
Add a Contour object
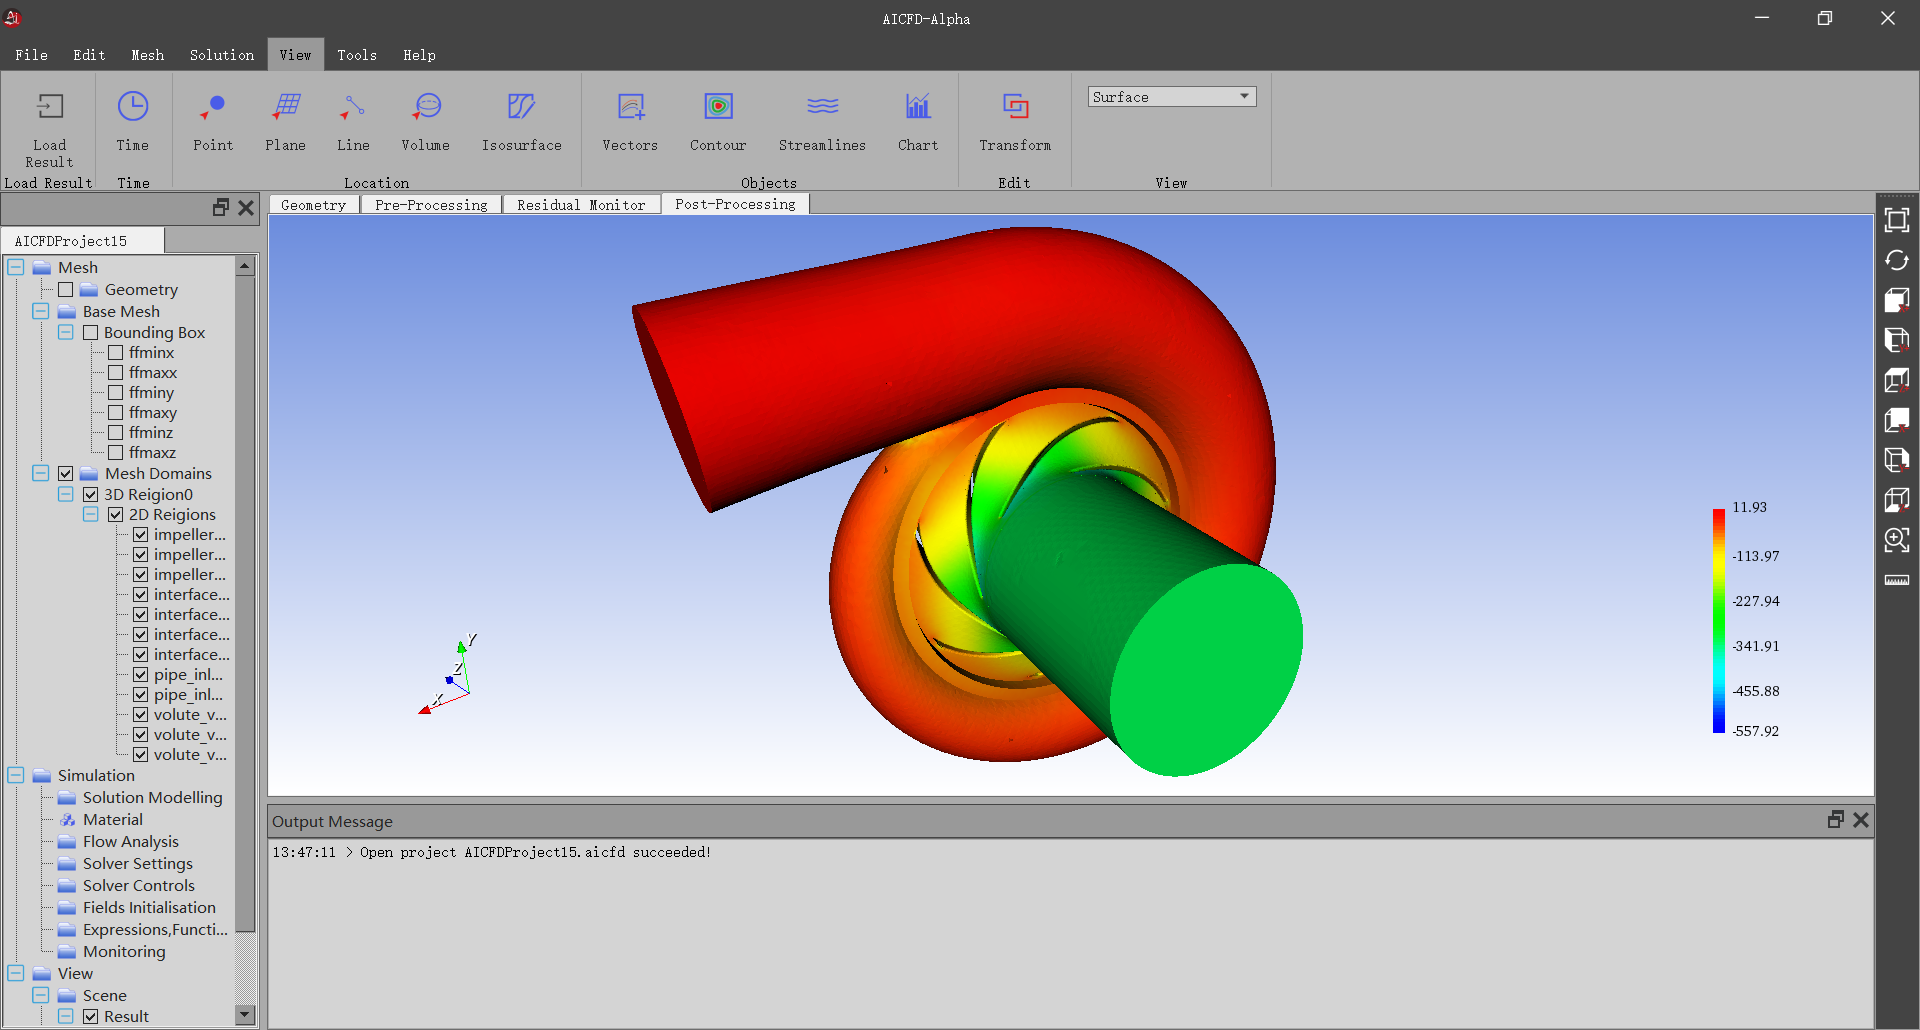718,107
